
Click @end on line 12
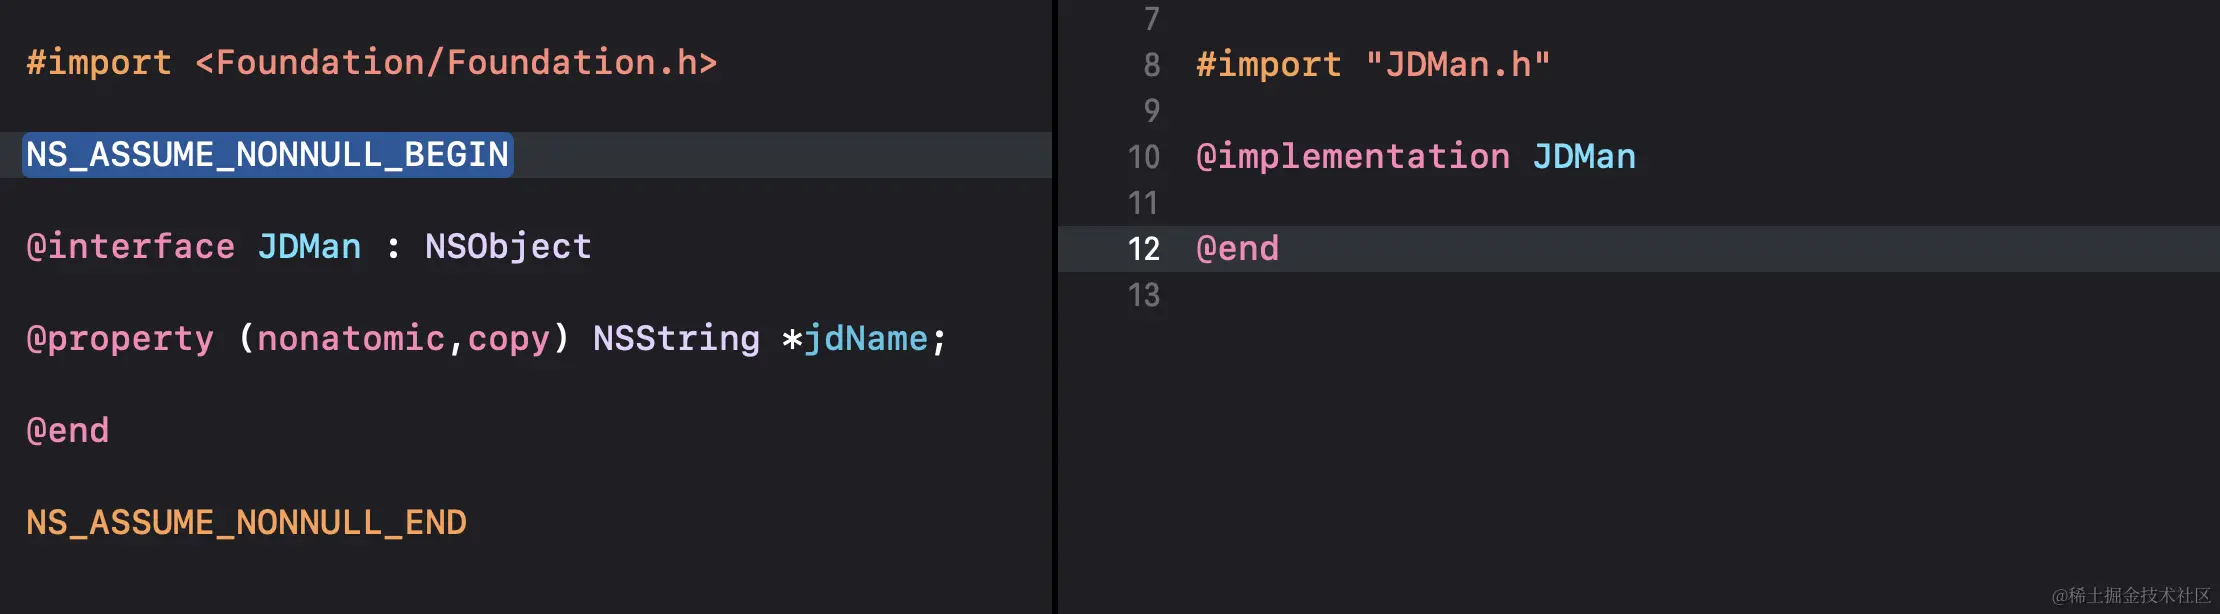(1237, 249)
